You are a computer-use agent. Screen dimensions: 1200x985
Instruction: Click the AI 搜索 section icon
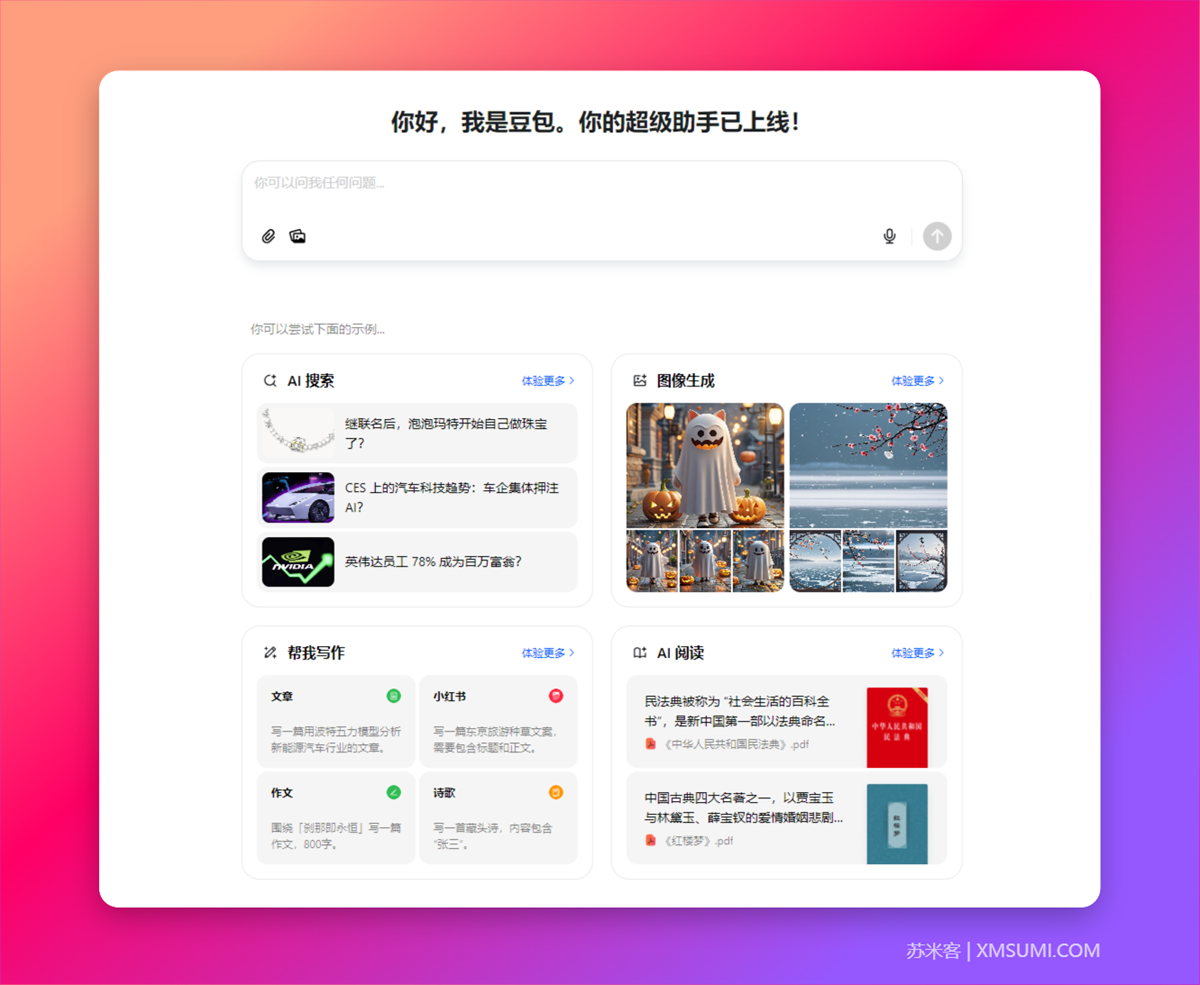[268, 380]
